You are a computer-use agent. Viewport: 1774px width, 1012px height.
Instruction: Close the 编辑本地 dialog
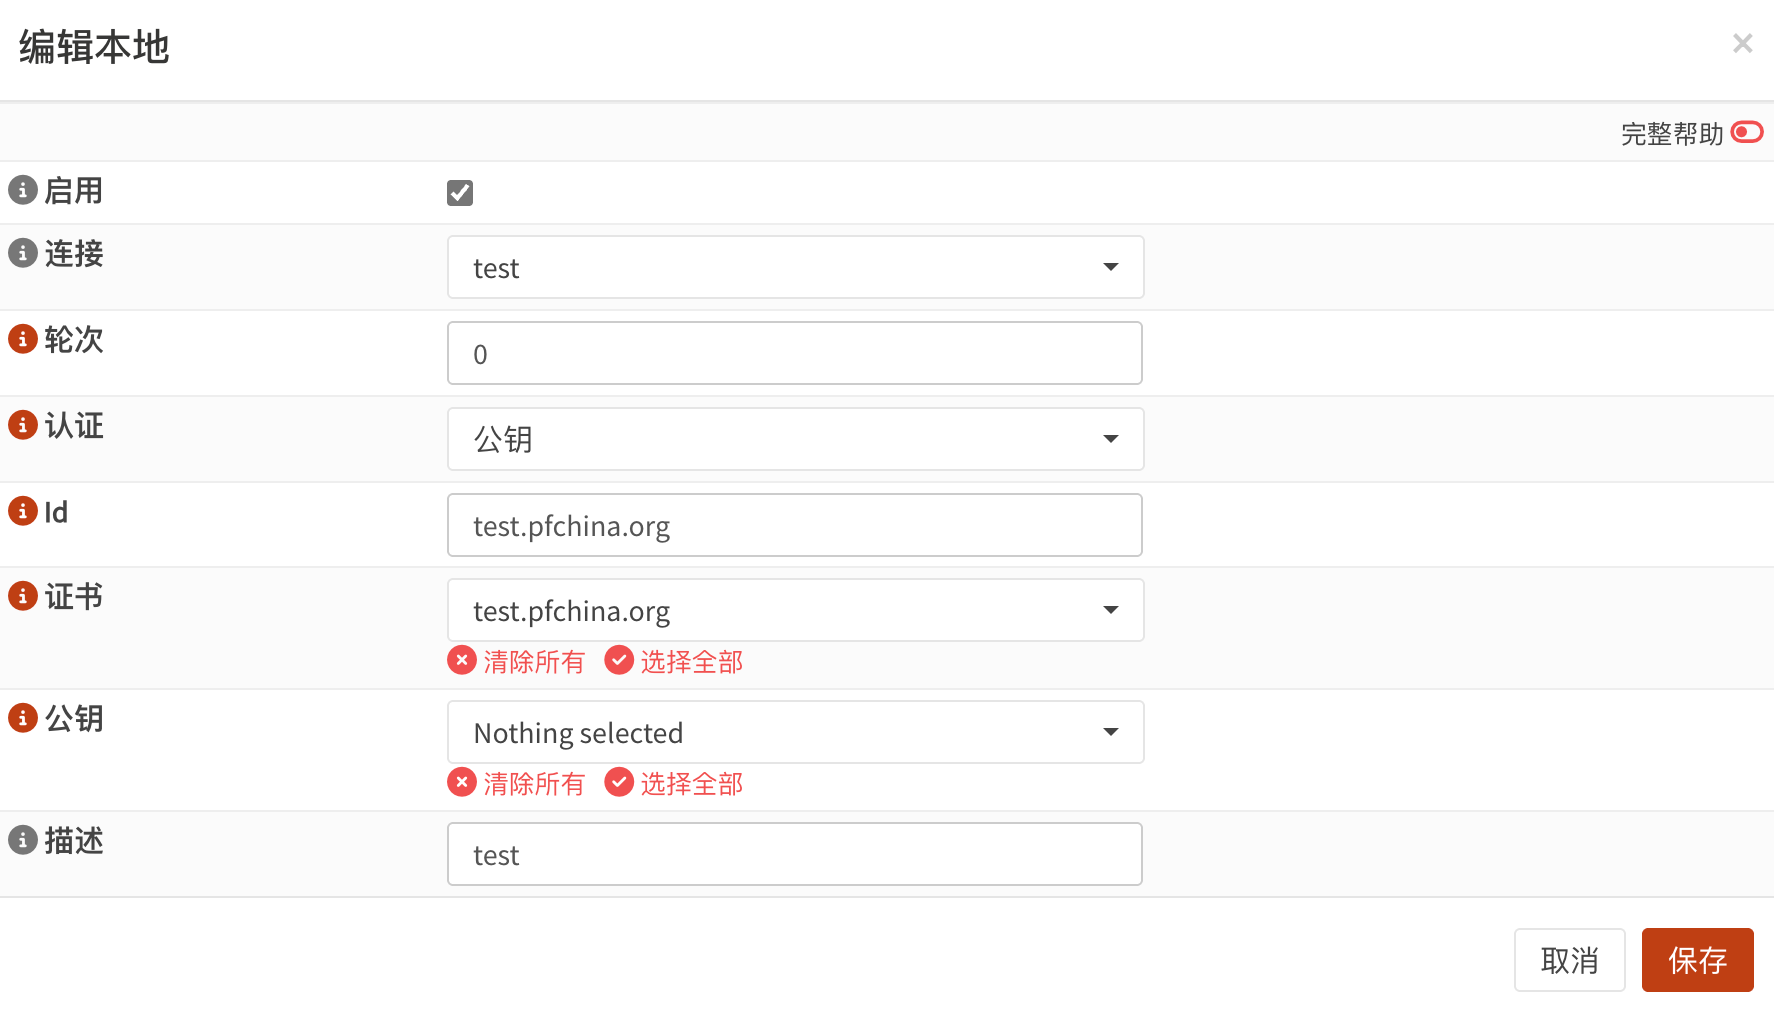click(x=1742, y=44)
